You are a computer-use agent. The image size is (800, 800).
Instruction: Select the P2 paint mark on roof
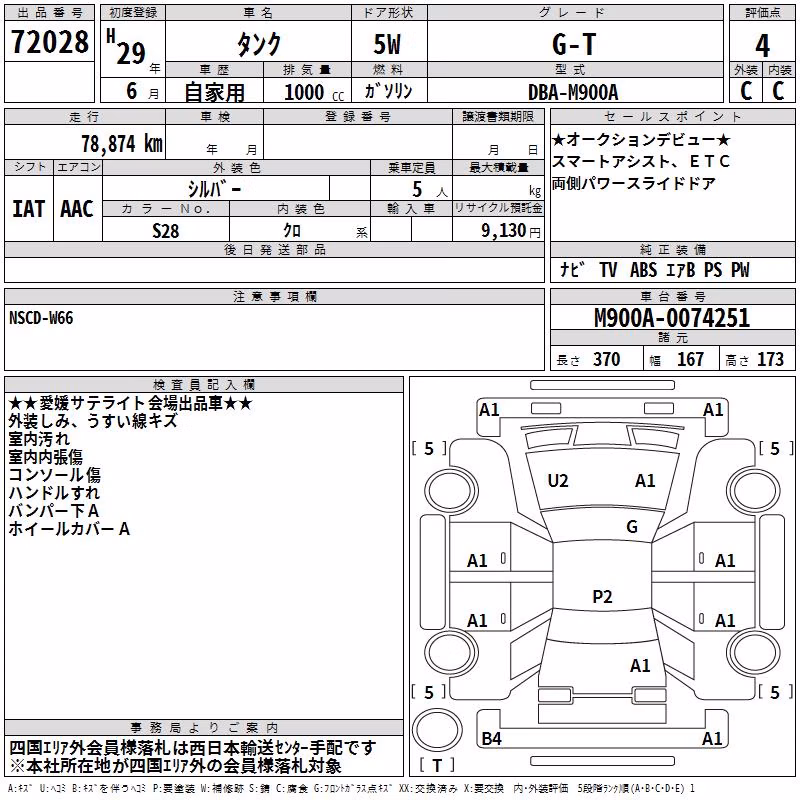point(602,596)
